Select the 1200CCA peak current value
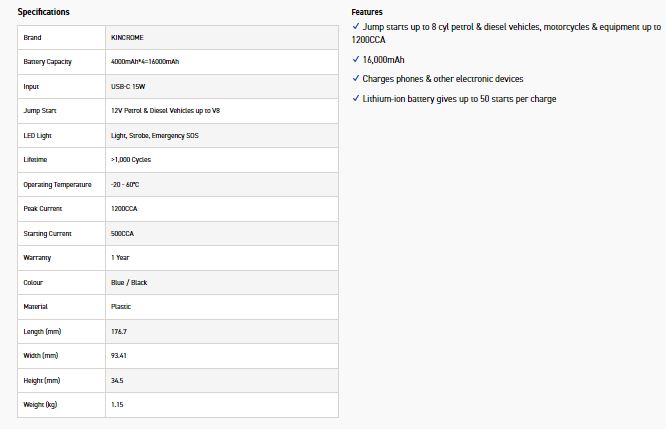The width and height of the screenshot is (666, 429). [x=127, y=209]
